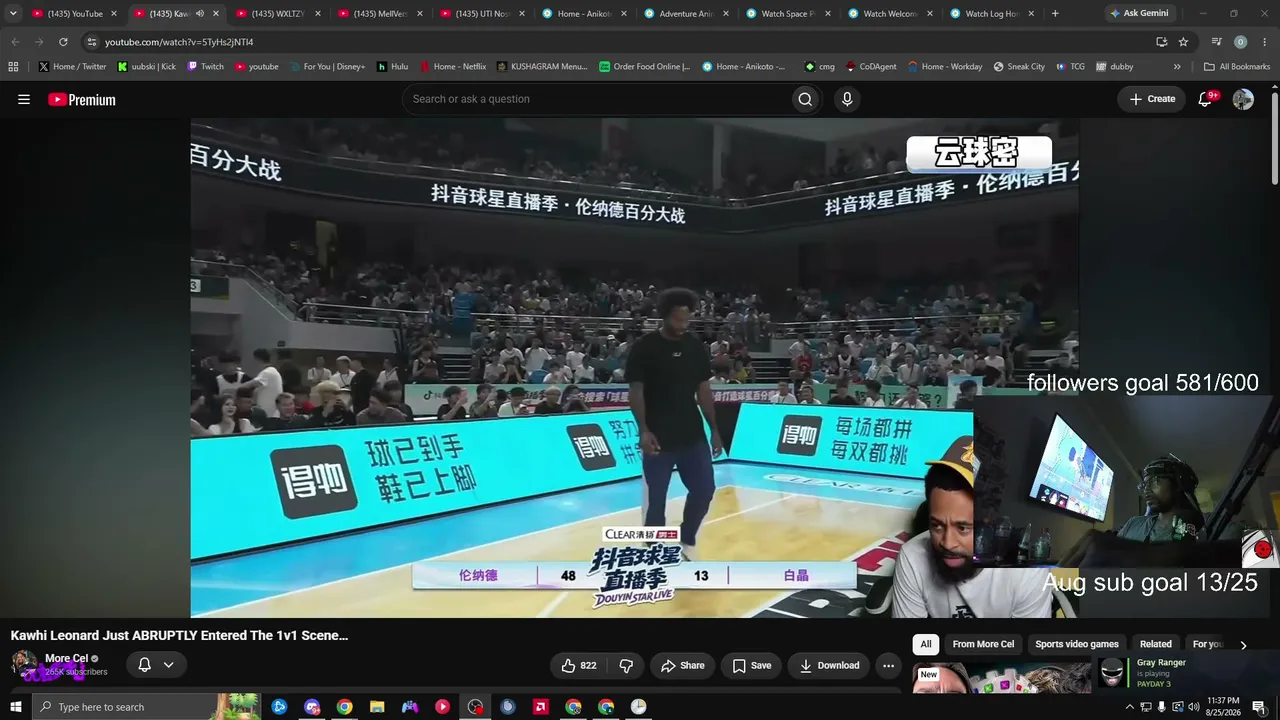Focus the YouTube search field
Viewport: 1280px width, 720px height.
594,99
